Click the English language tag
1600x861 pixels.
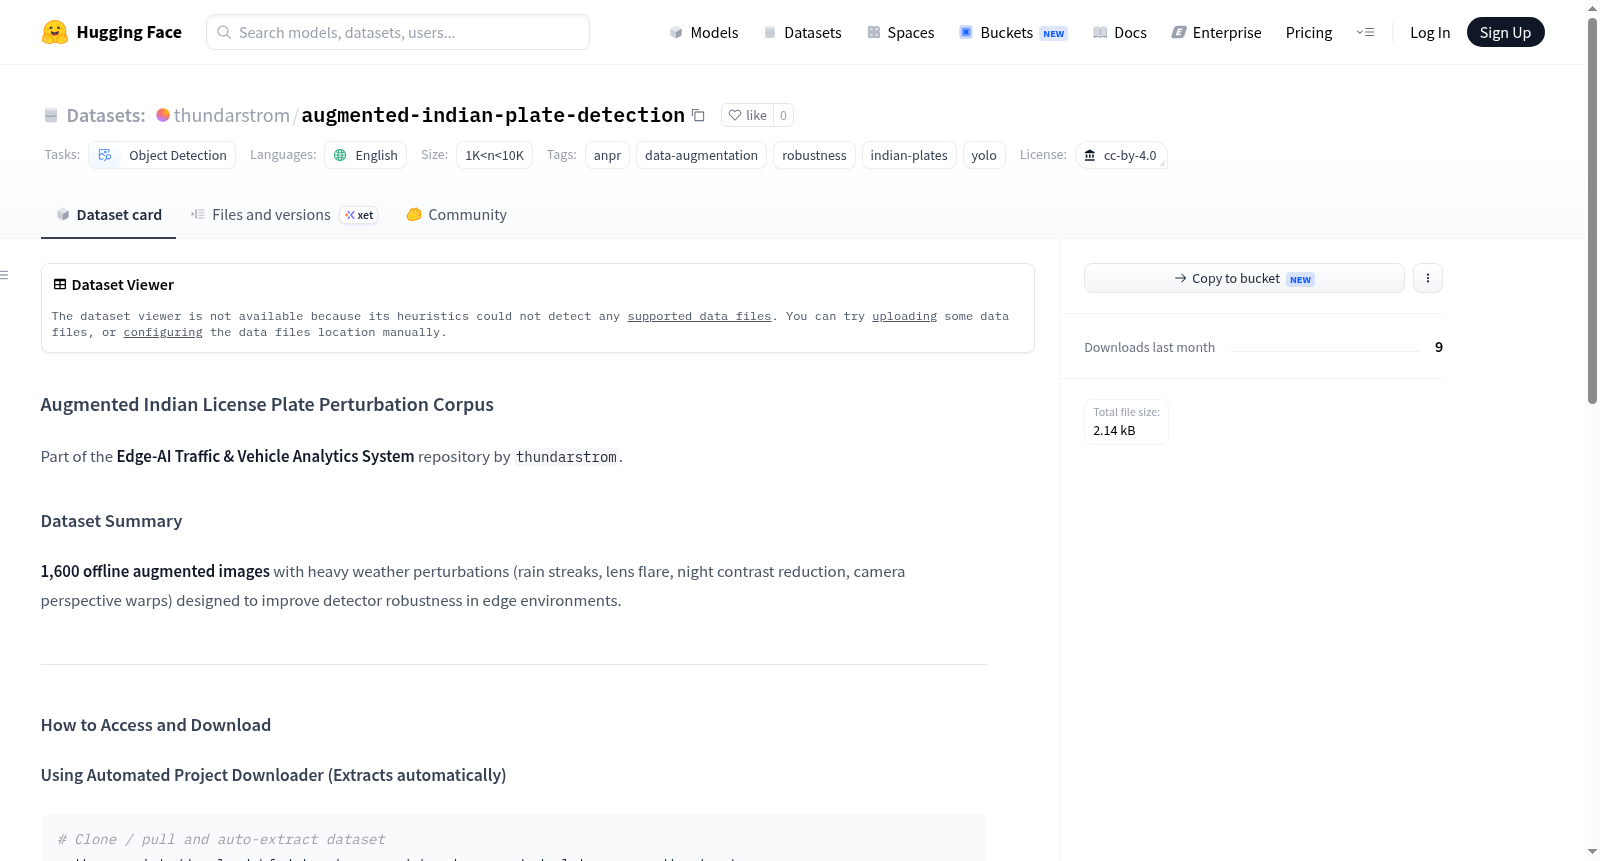pos(365,155)
